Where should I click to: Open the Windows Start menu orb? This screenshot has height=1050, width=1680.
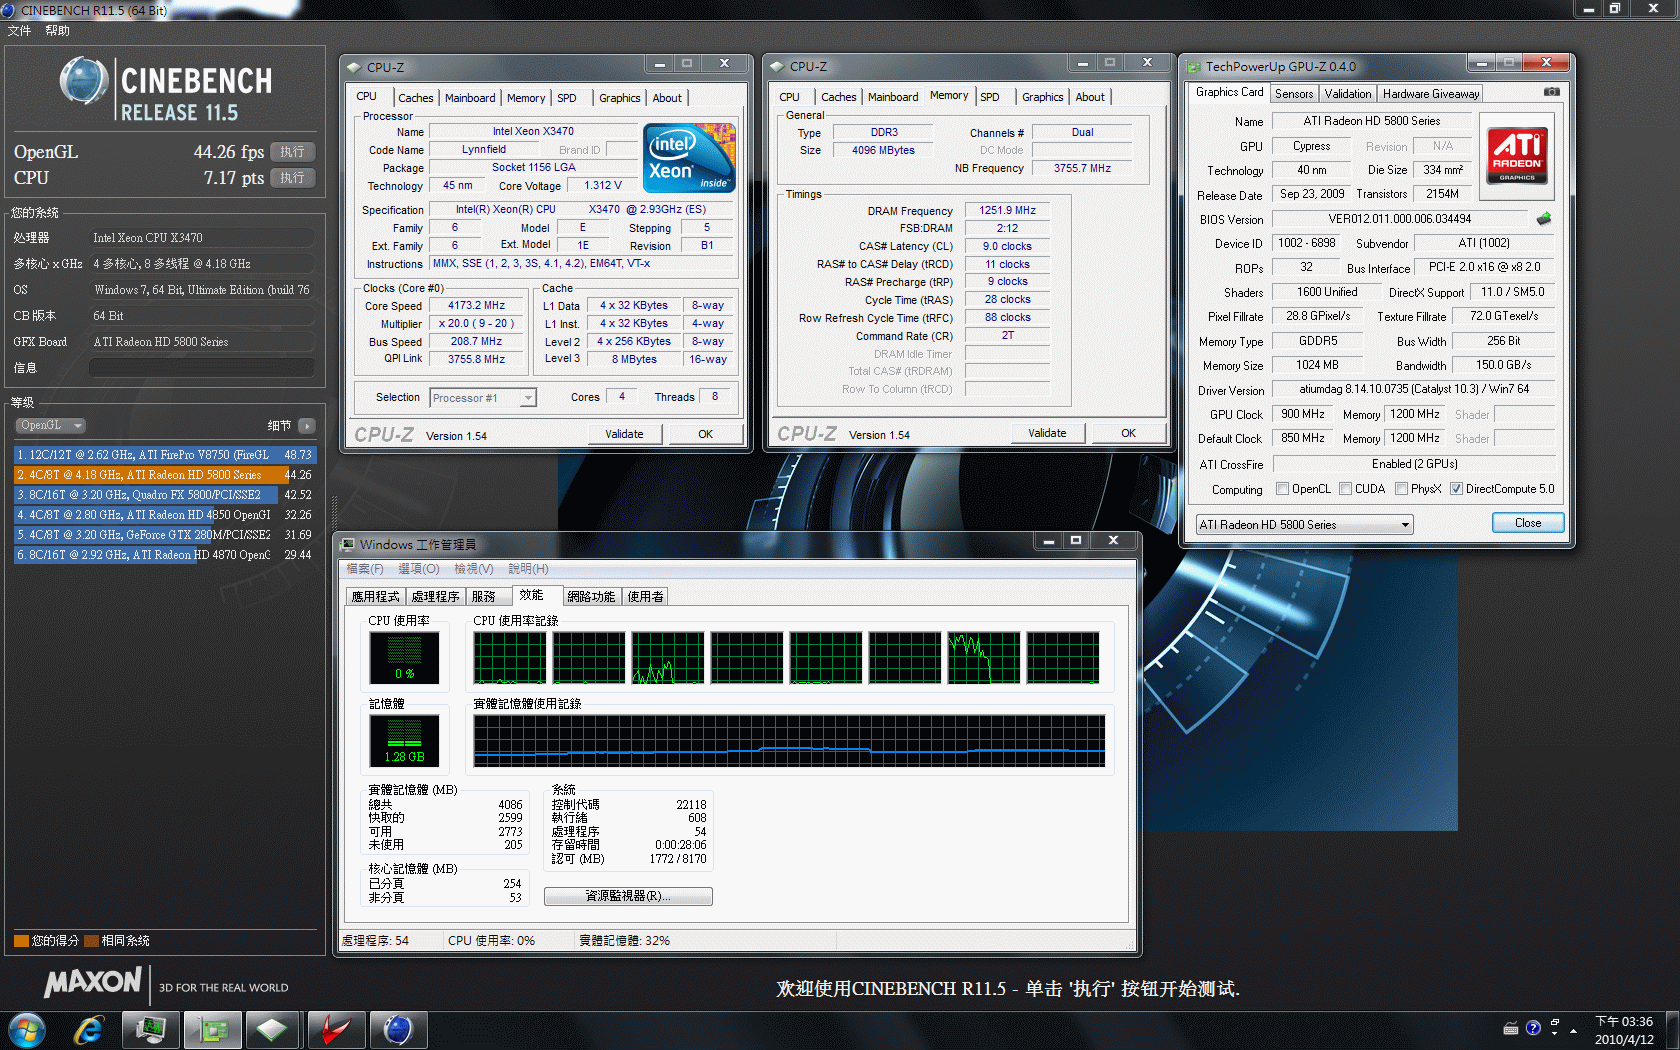(26, 1030)
